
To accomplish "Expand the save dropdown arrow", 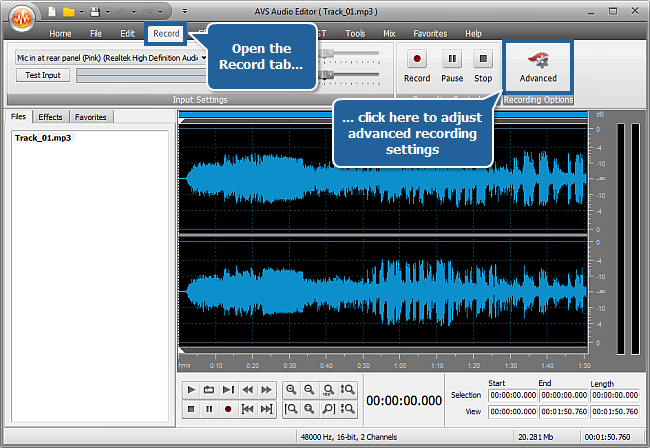I will pyautogui.click(x=107, y=12).
